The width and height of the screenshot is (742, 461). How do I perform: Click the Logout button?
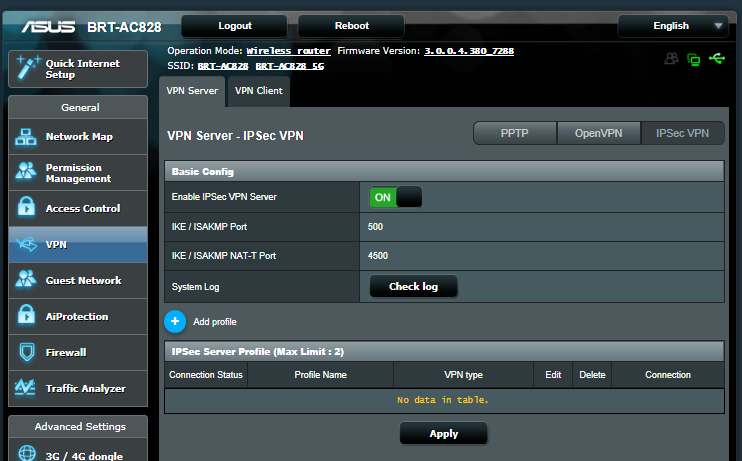pyautogui.click(x=235, y=26)
